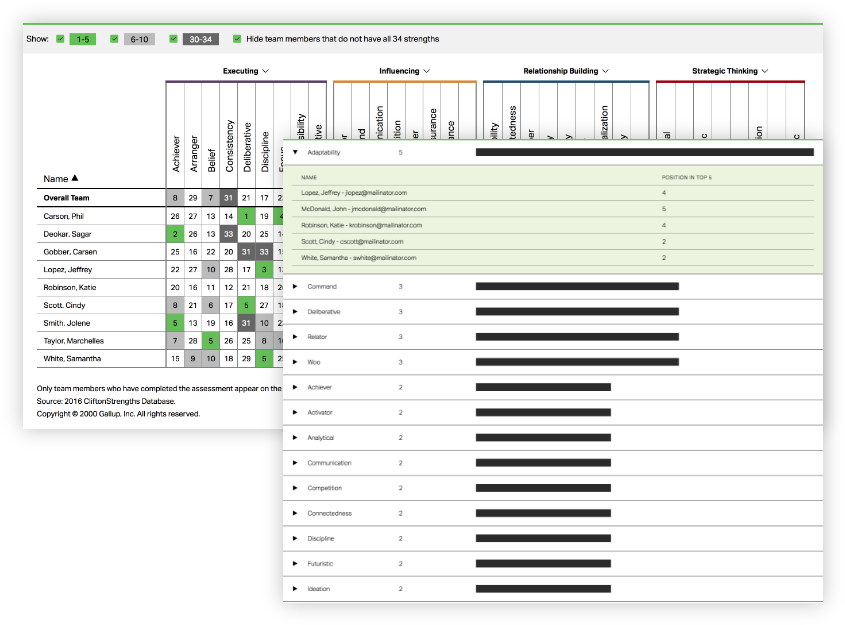Collapse the expanded Adaptability row
845x625 pixels.
[294, 153]
